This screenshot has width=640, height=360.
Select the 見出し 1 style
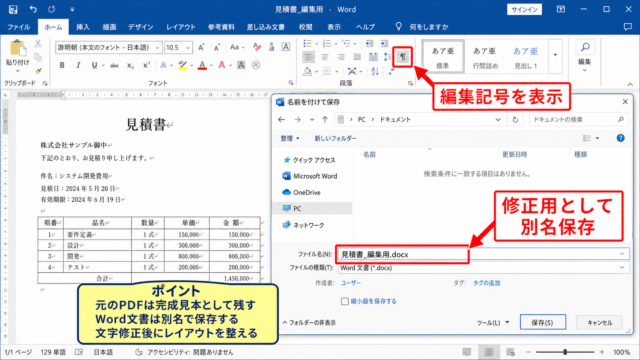coord(526,56)
